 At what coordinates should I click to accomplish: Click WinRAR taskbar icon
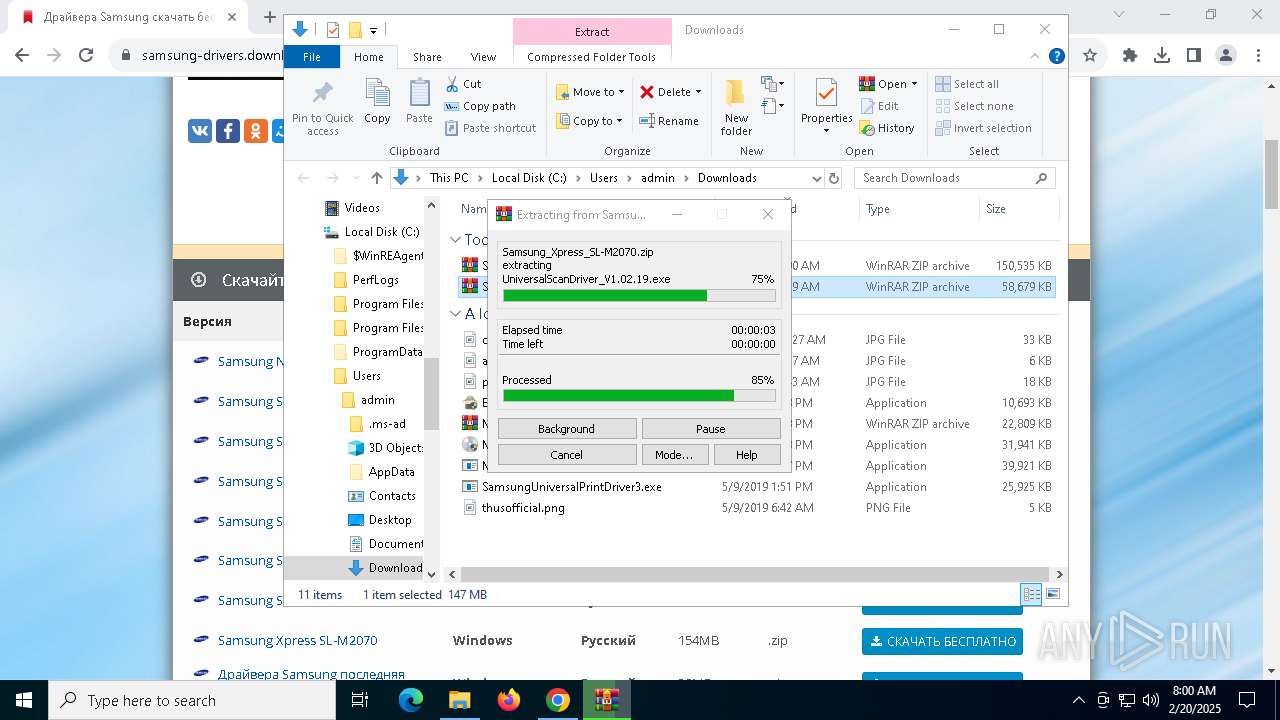click(606, 700)
